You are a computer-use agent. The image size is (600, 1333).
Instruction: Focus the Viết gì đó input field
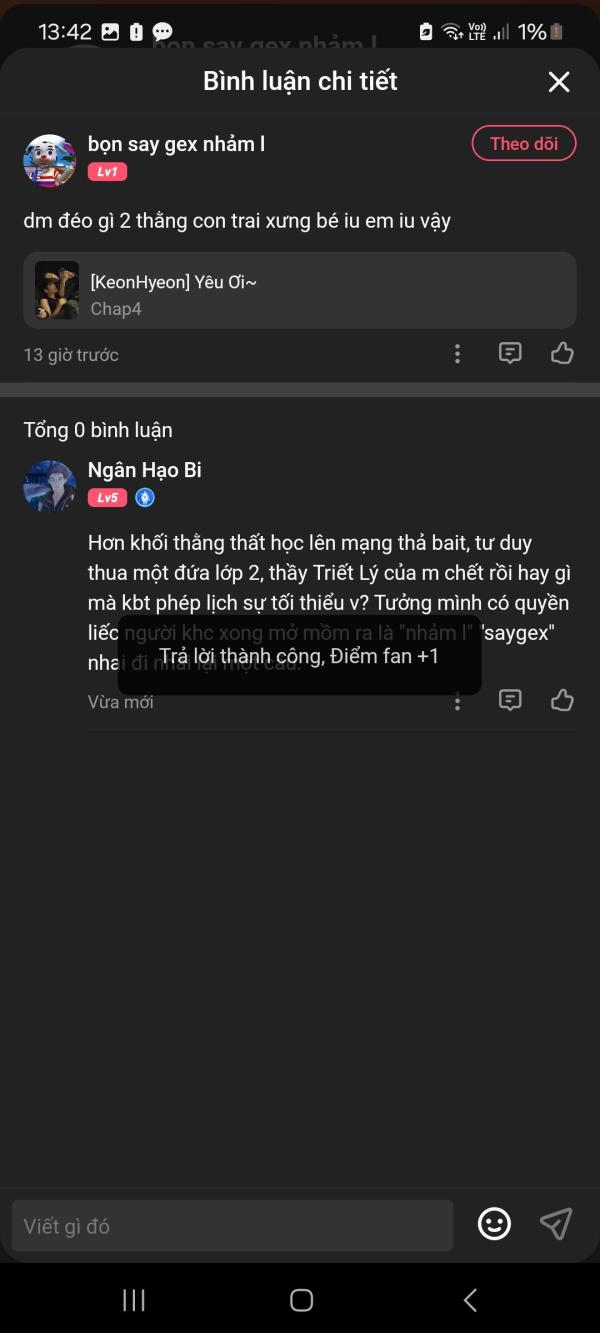232,1226
